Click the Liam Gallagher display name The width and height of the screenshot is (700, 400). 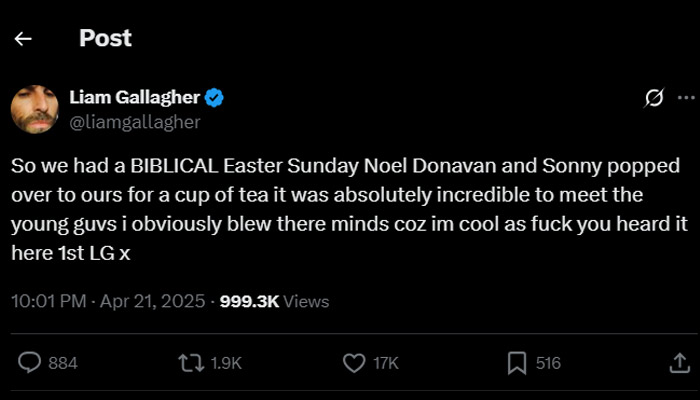(x=134, y=97)
